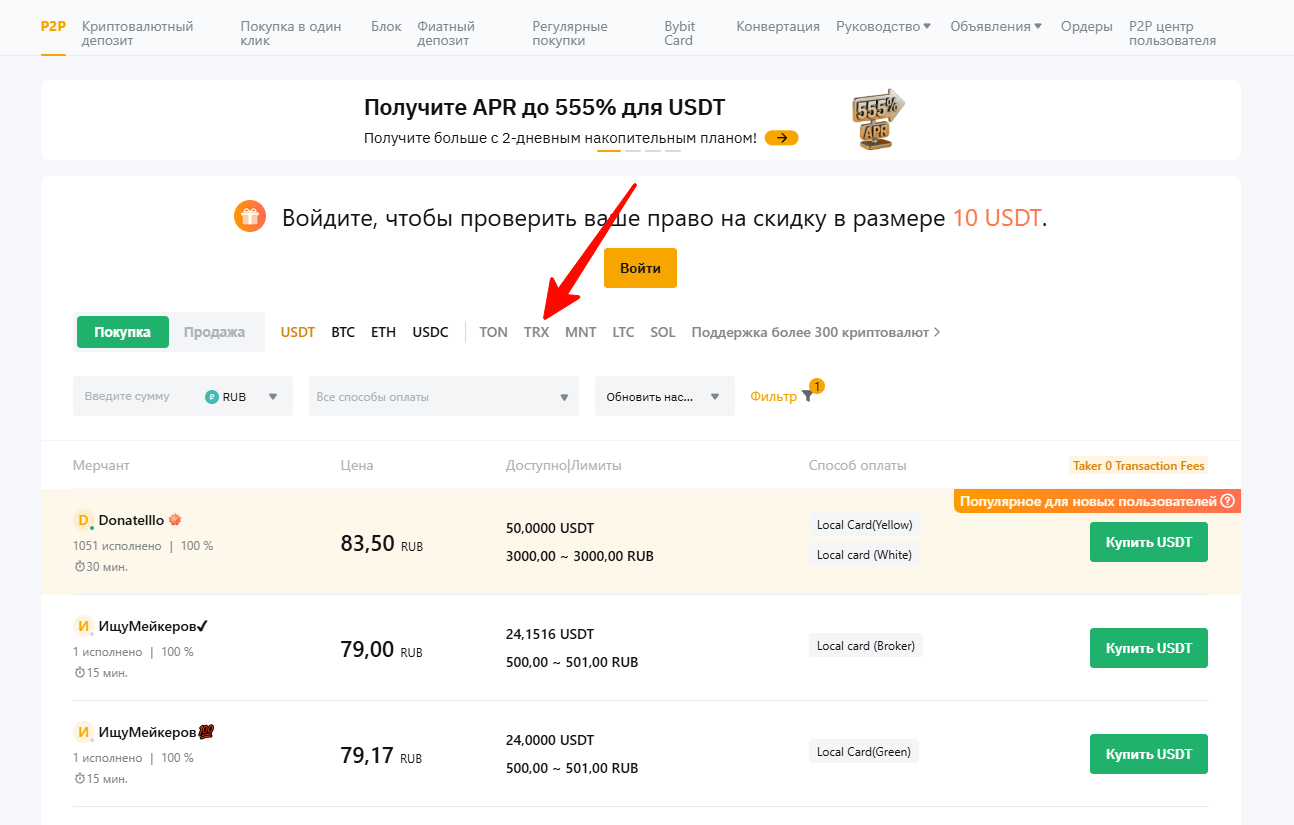Select TRX cryptocurrency option

pos(536,332)
